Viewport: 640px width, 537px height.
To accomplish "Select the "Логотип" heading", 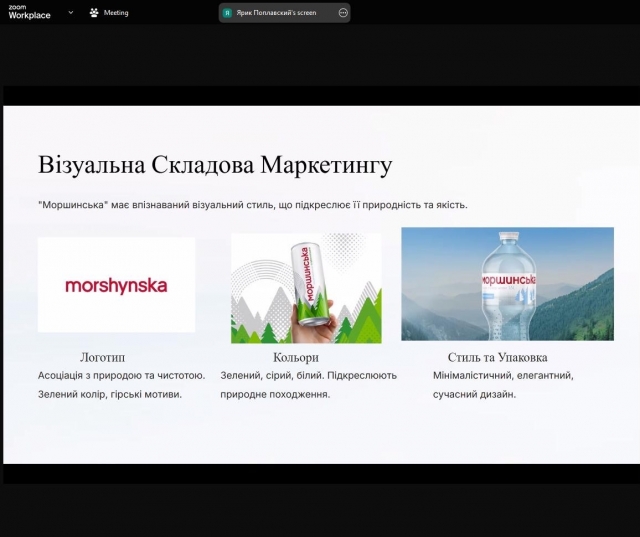I will click(x=103, y=357).
